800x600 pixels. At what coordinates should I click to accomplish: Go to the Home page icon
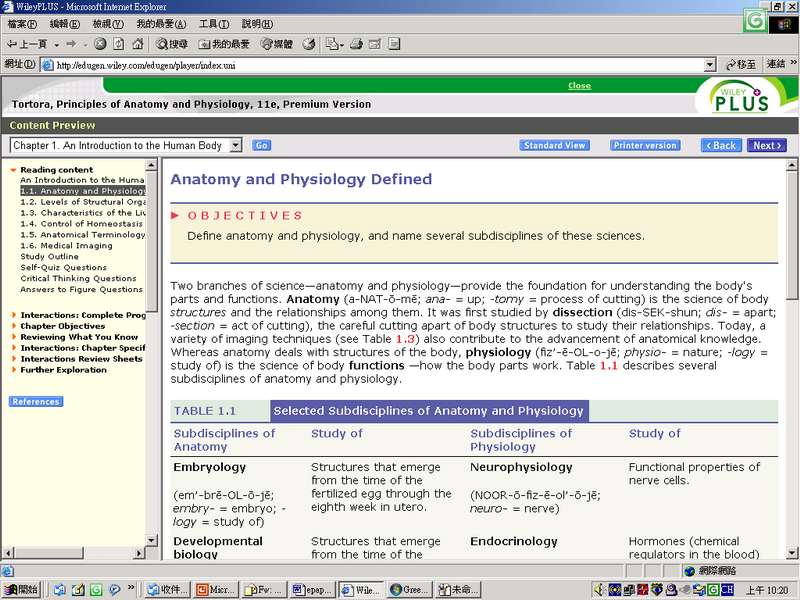137,44
